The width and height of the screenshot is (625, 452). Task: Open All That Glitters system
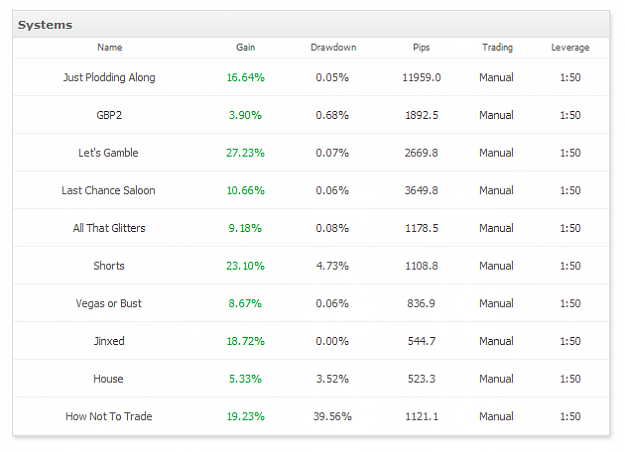coord(109,228)
